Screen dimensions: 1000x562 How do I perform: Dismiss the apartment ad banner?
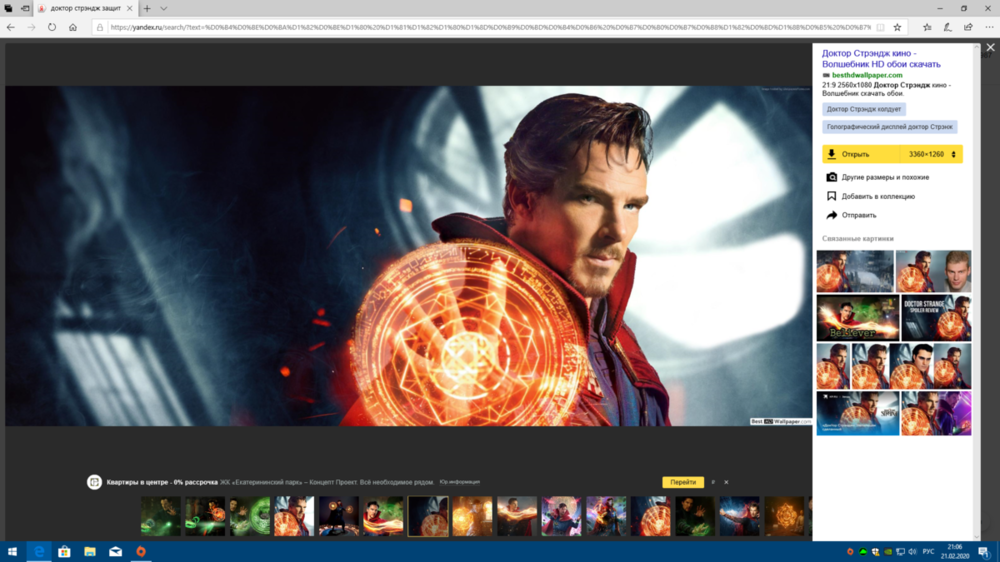click(726, 482)
